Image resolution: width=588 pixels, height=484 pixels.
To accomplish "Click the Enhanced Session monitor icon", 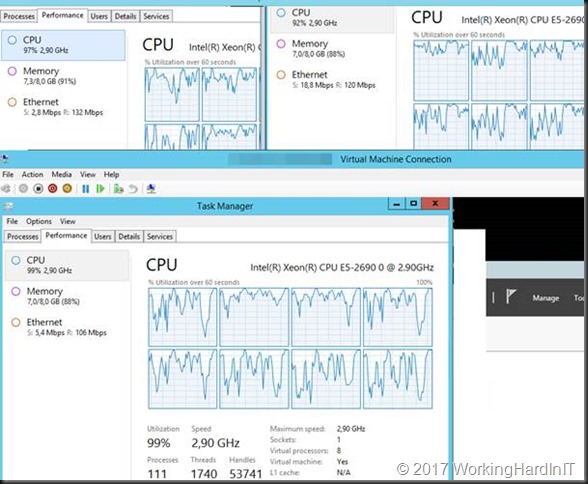I will (x=151, y=189).
